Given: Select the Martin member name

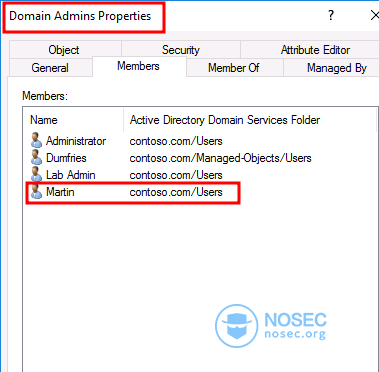Looking at the screenshot, I should pos(60,192).
